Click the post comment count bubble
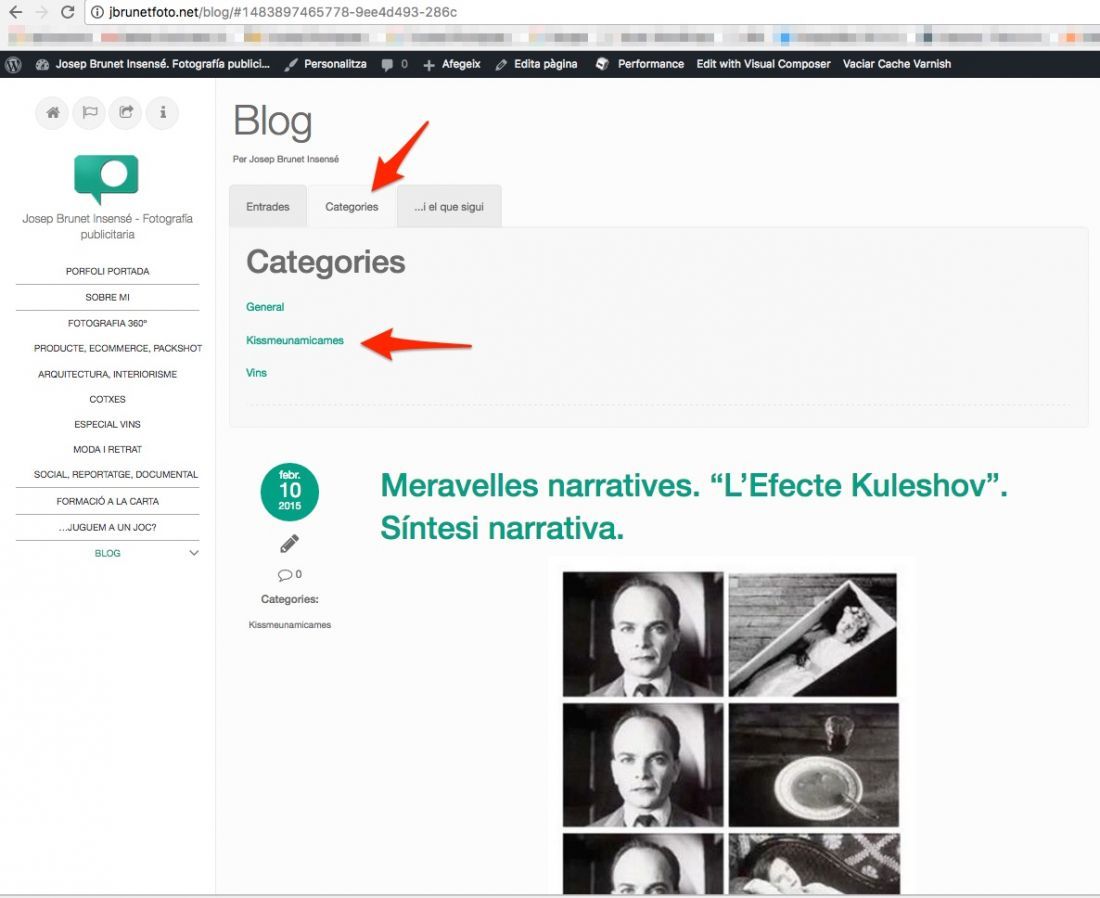Screen dimensions: 1100x898 coord(290,575)
